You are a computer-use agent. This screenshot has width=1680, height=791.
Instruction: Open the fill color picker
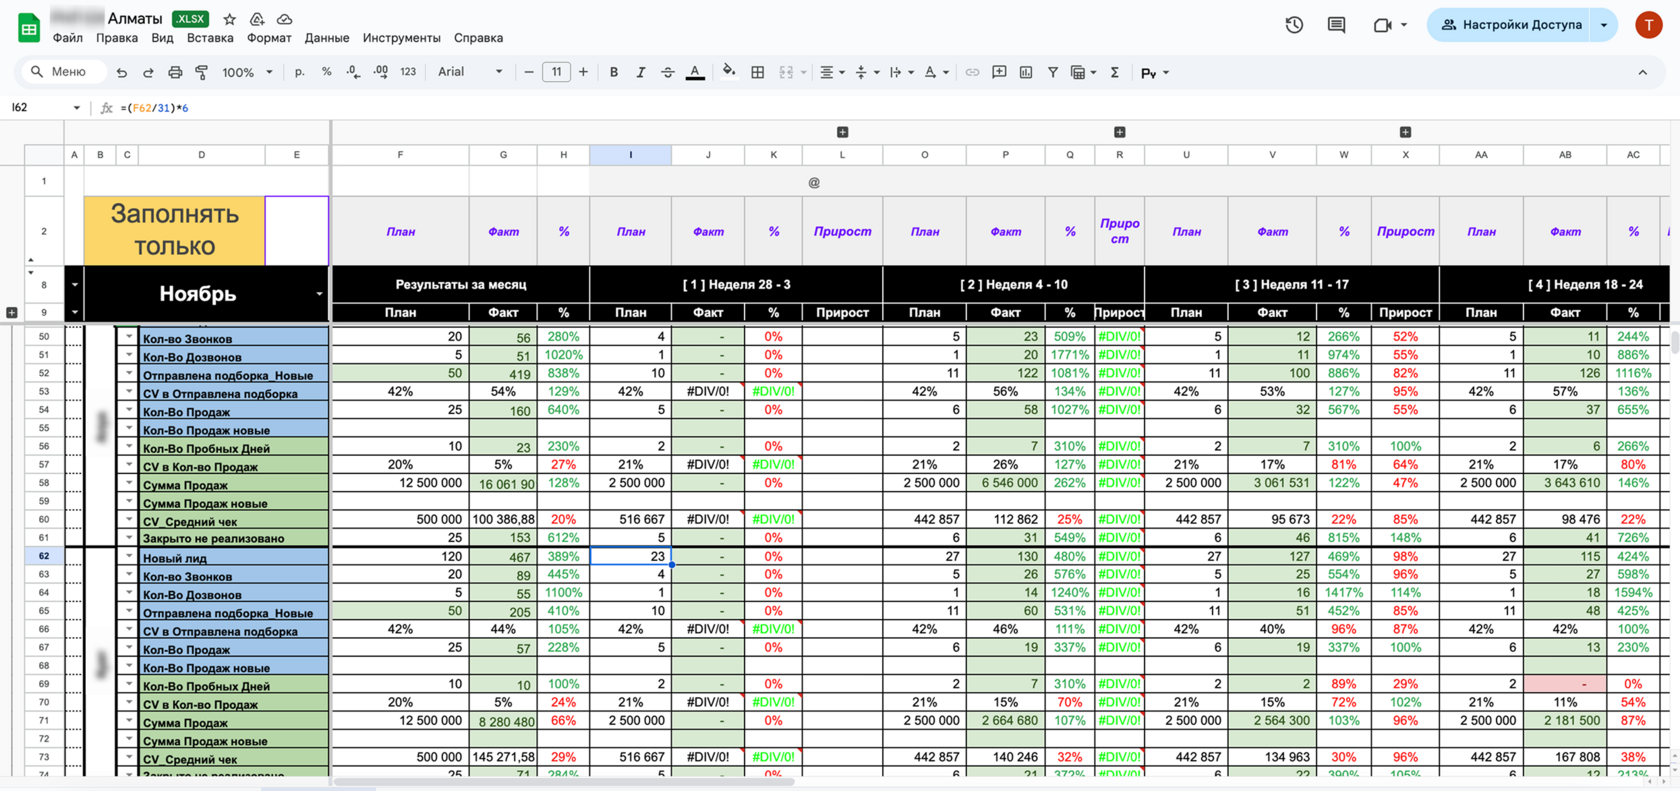click(728, 72)
